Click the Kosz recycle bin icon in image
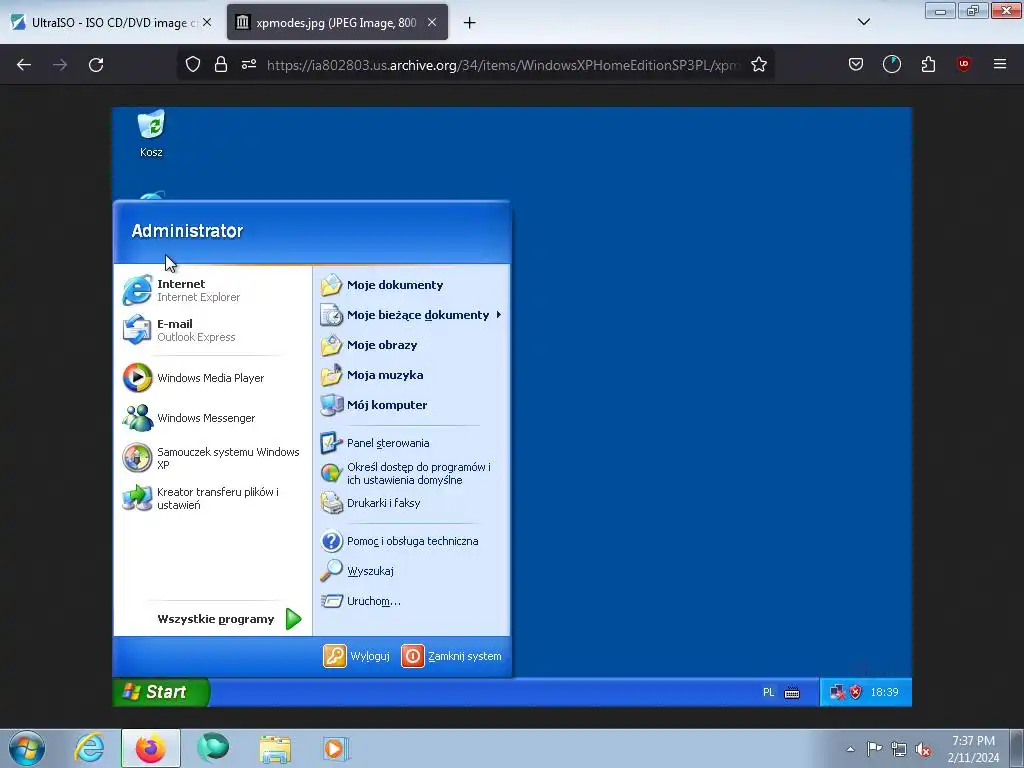1024x768 pixels. tap(151, 133)
